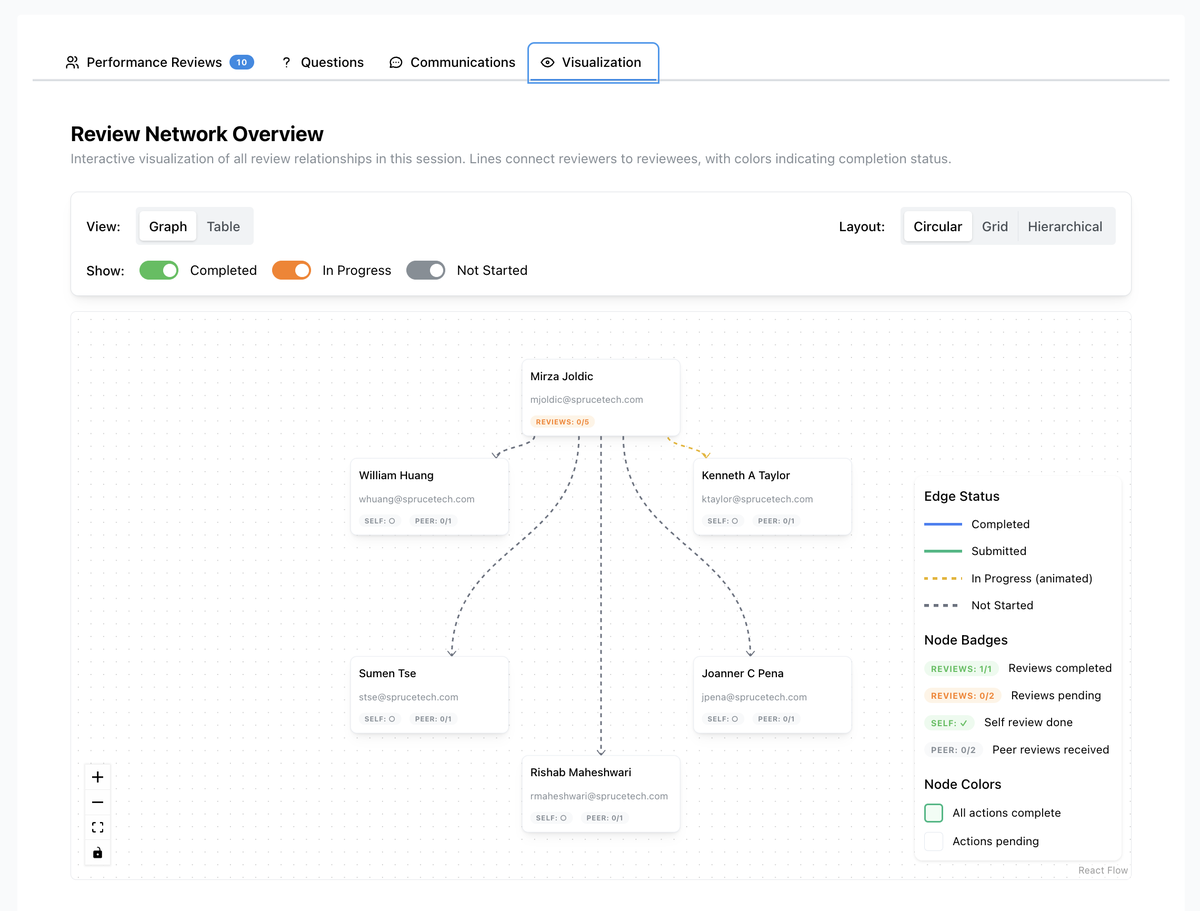The height and width of the screenshot is (911, 1200).
Task: Click the Not Started legend label under Edge Status
Action: click(1002, 605)
